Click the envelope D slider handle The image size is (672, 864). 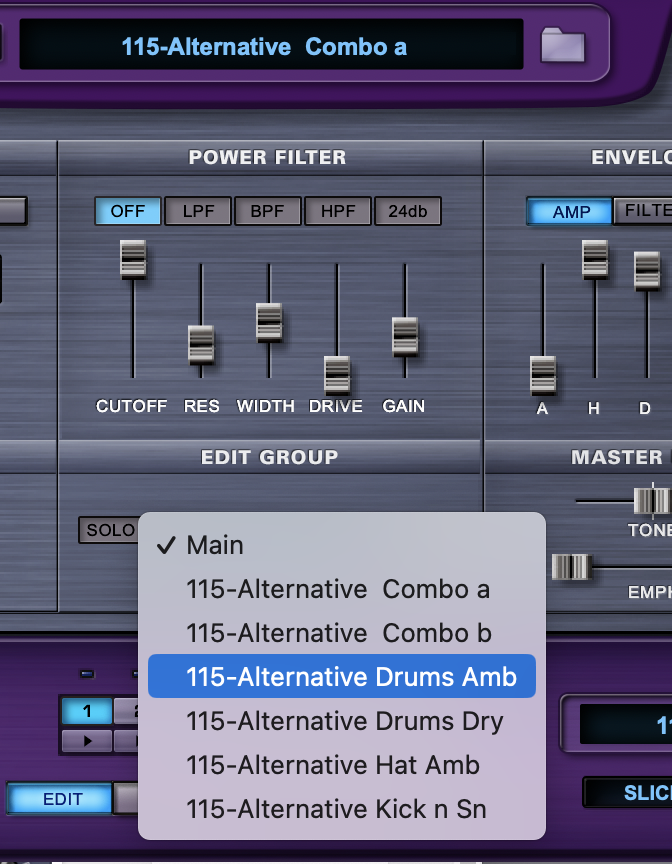pyautogui.click(x=647, y=270)
